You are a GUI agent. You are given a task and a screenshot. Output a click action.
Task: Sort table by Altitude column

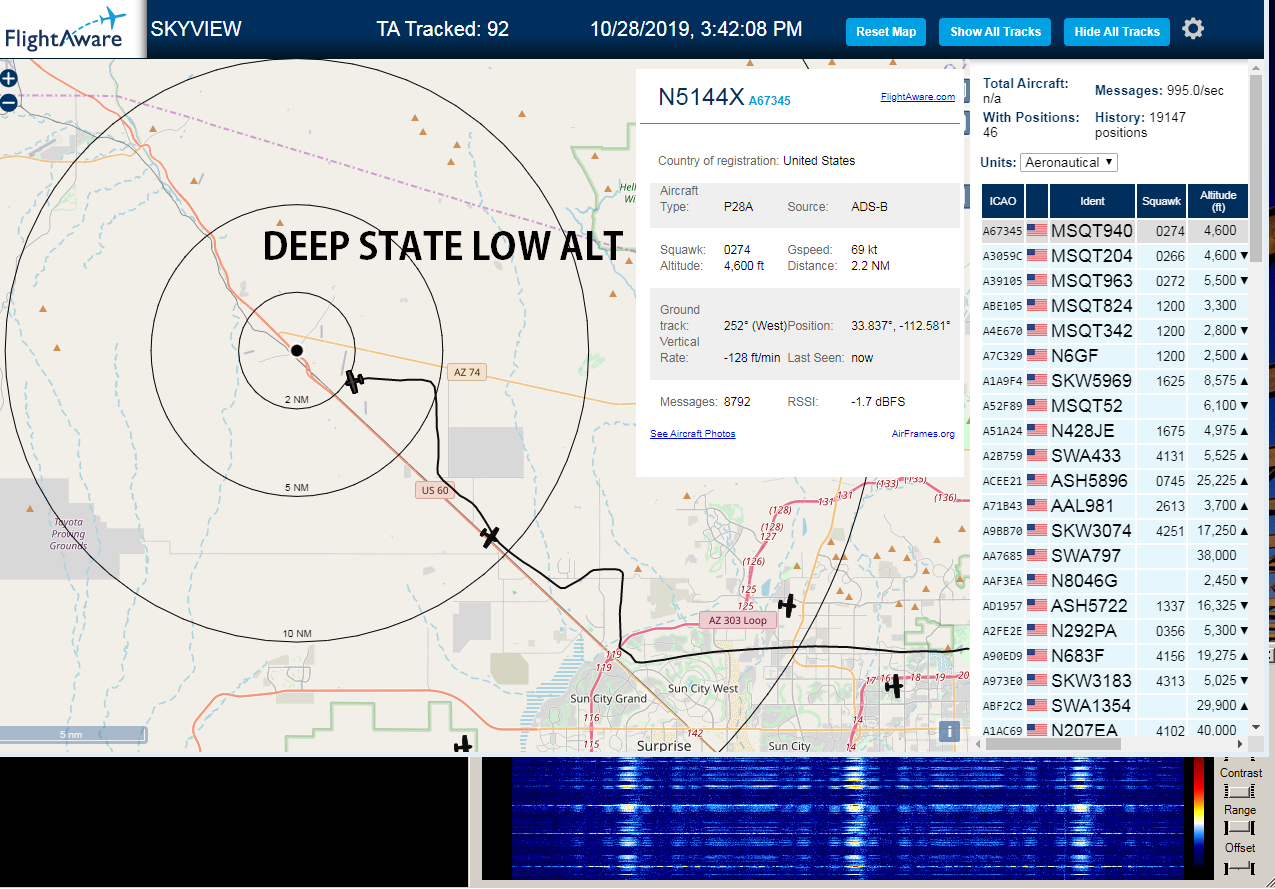[1217, 201]
